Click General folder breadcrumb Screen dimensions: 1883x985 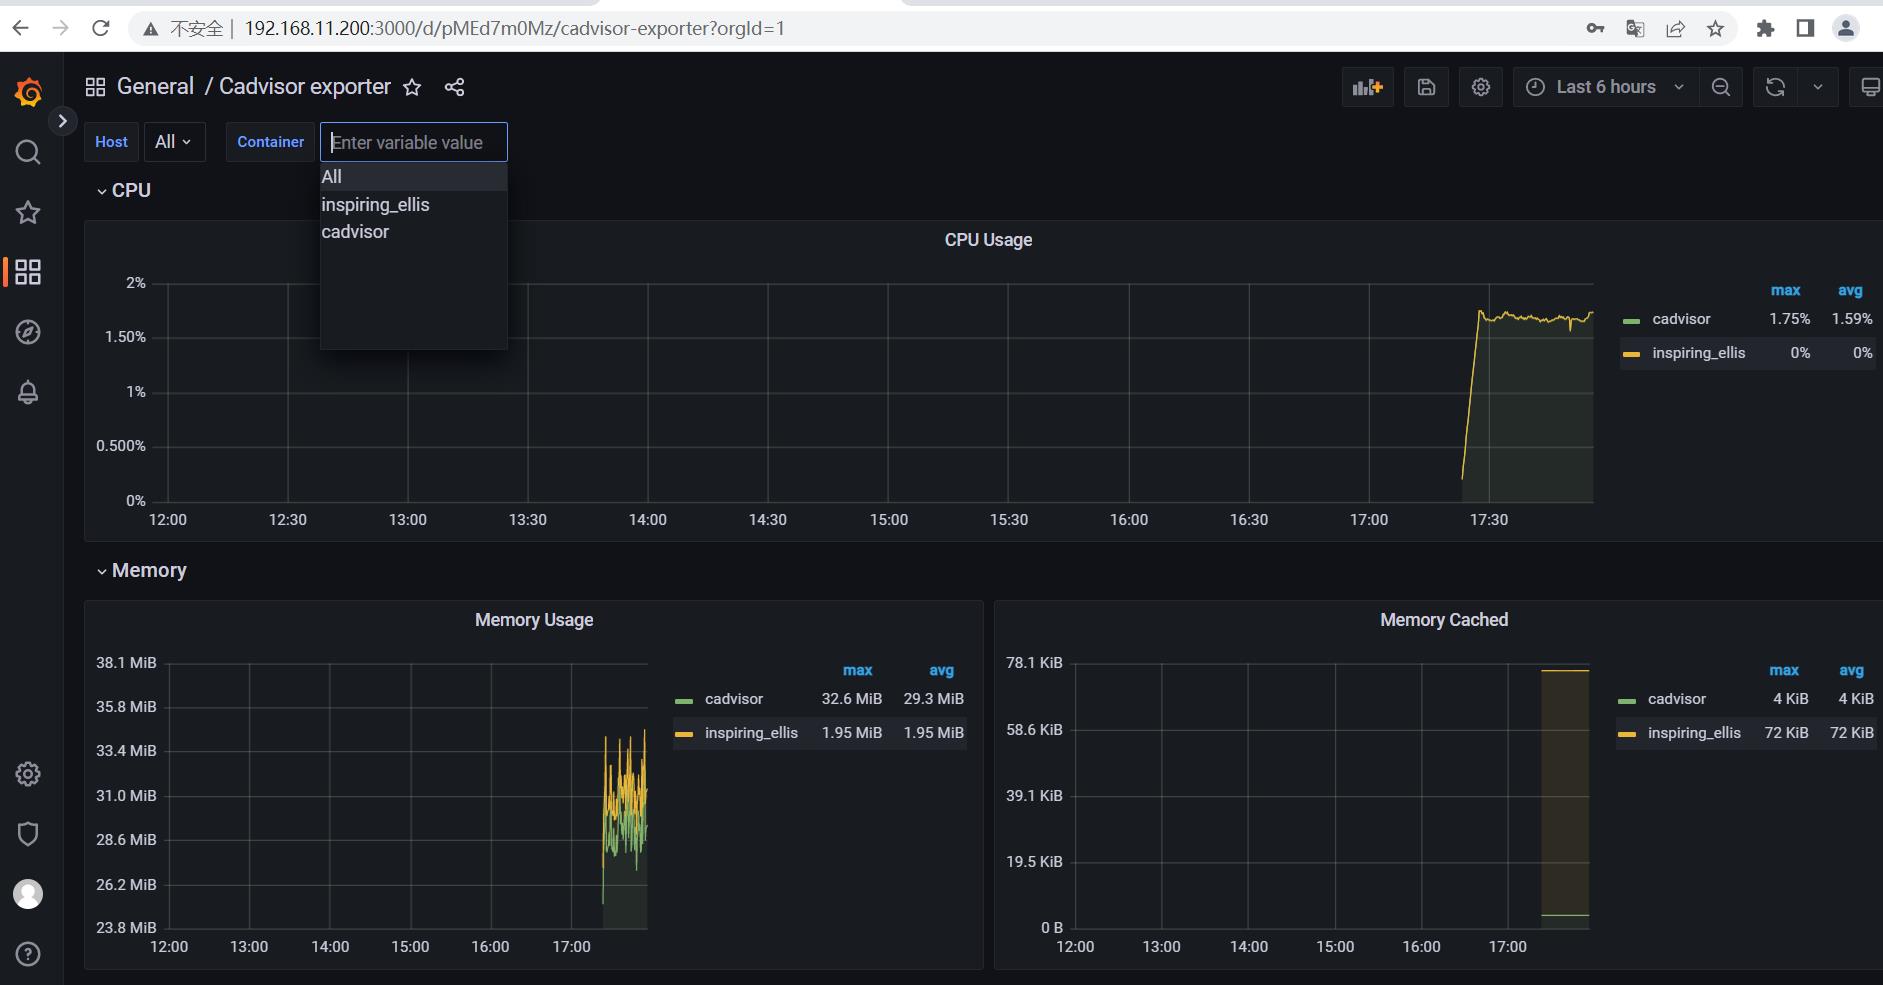tap(155, 86)
